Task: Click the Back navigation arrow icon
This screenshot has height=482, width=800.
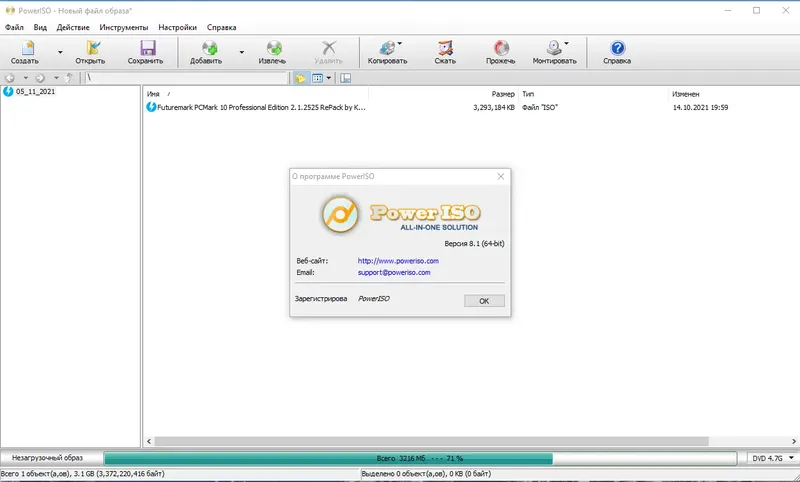Action: 10,78
